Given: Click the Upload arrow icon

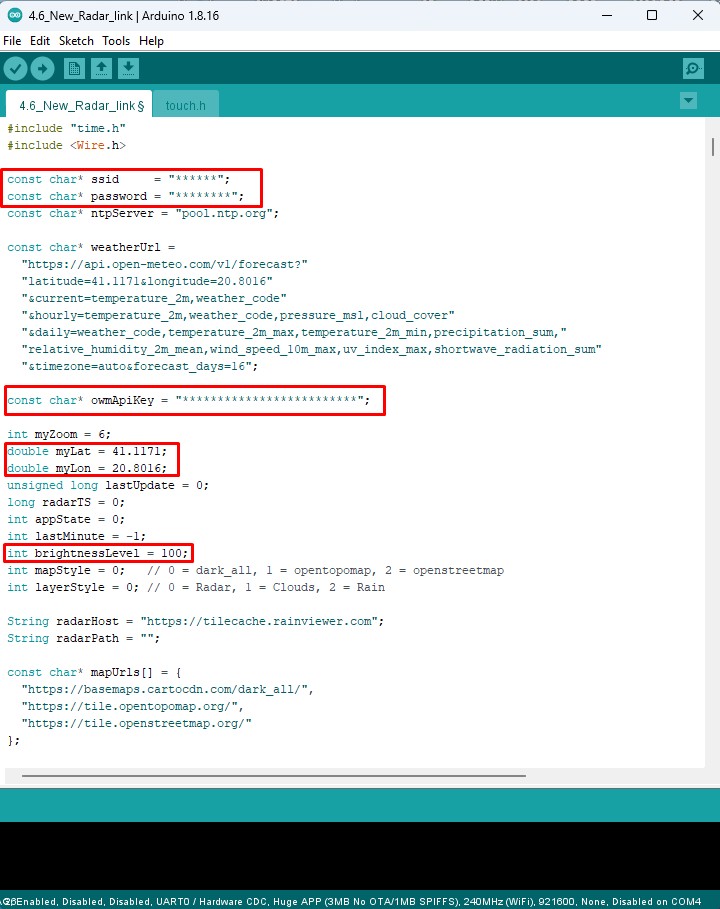Looking at the screenshot, I should click(42, 68).
